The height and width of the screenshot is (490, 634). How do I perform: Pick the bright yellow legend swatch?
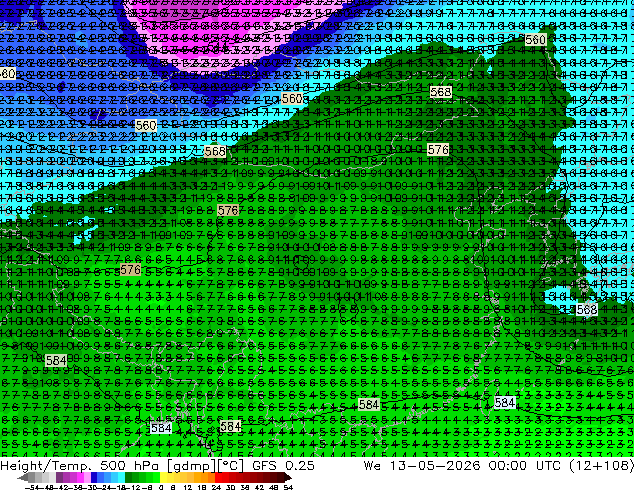pos(163,477)
